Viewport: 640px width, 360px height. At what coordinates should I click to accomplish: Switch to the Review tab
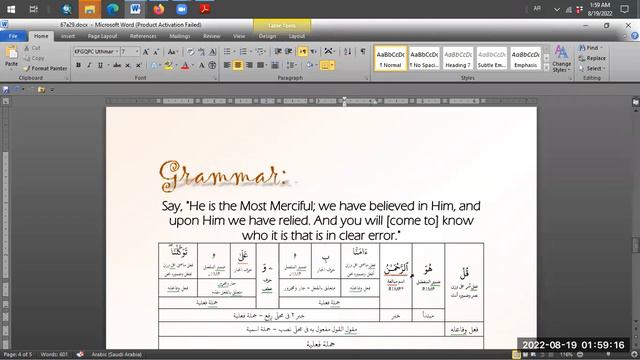point(211,36)
